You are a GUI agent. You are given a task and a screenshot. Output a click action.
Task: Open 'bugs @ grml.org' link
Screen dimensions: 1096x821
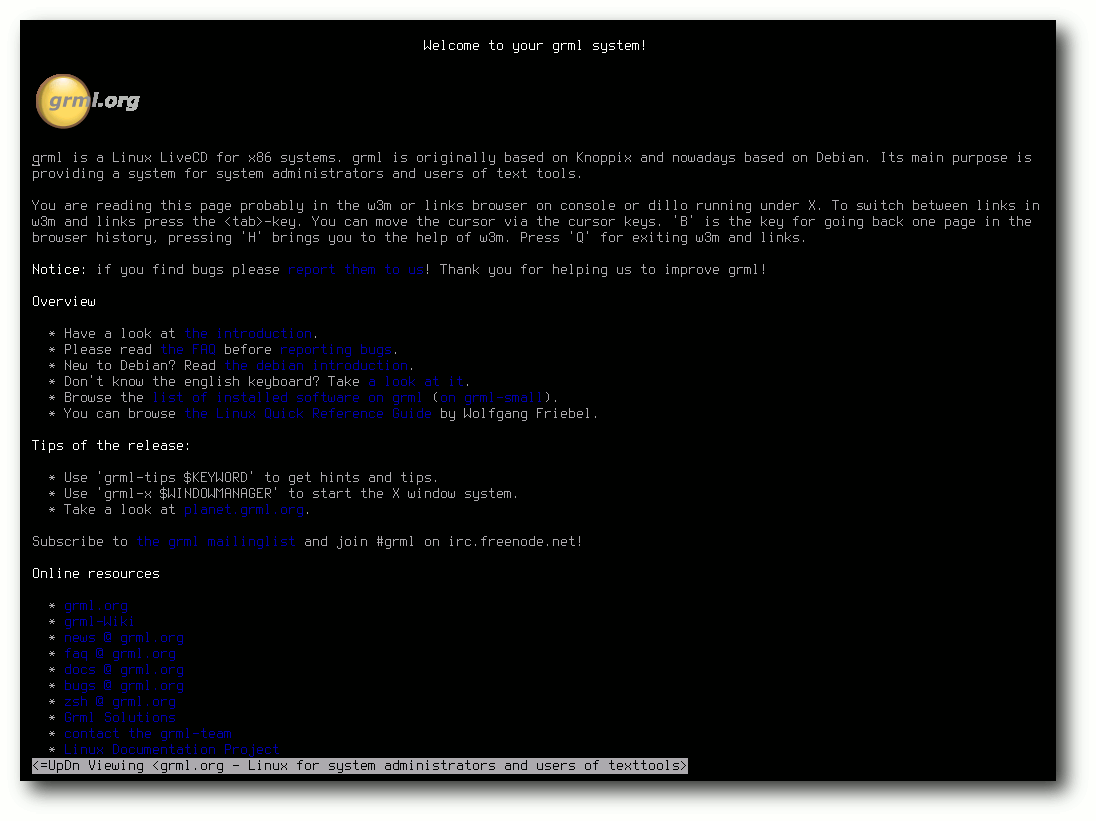point(124,686)
